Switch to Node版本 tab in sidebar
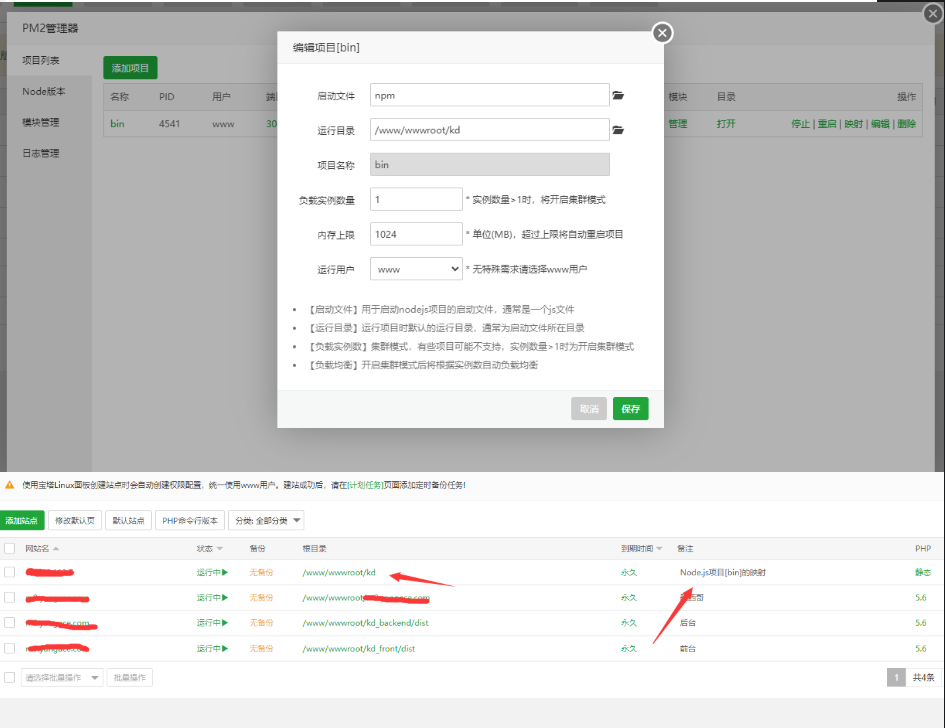 44,91
